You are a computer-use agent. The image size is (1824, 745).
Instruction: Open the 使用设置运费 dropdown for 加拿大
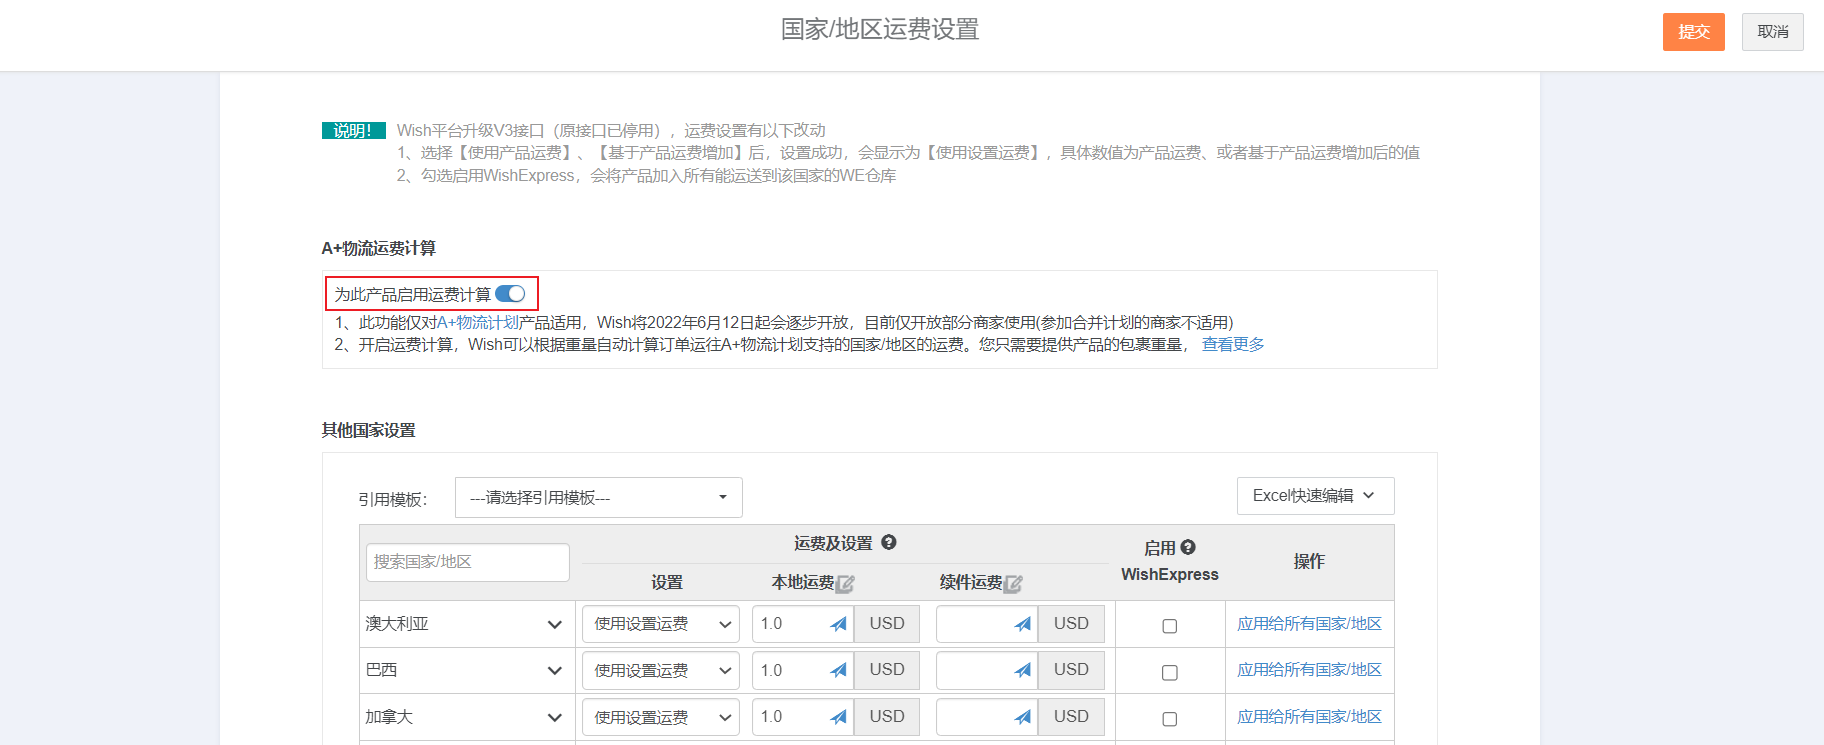(x=660, y=717)
